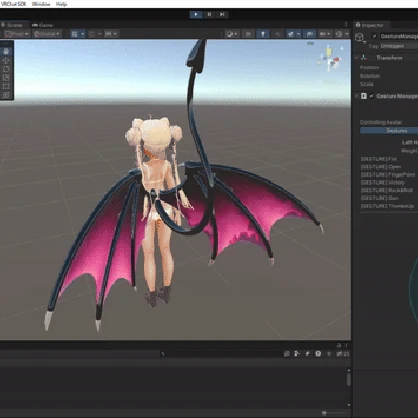This screenshot has width=418, height=418.
Task: Open the draw mode shading dropdown
Action: click(232, 34)
